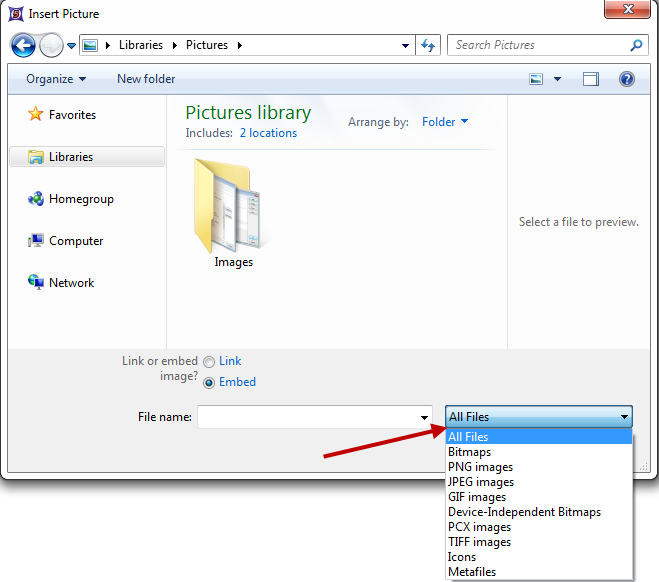Viewport: 659px width, 582px height.
Task: Click the change view icon
Action: (537, 79)
